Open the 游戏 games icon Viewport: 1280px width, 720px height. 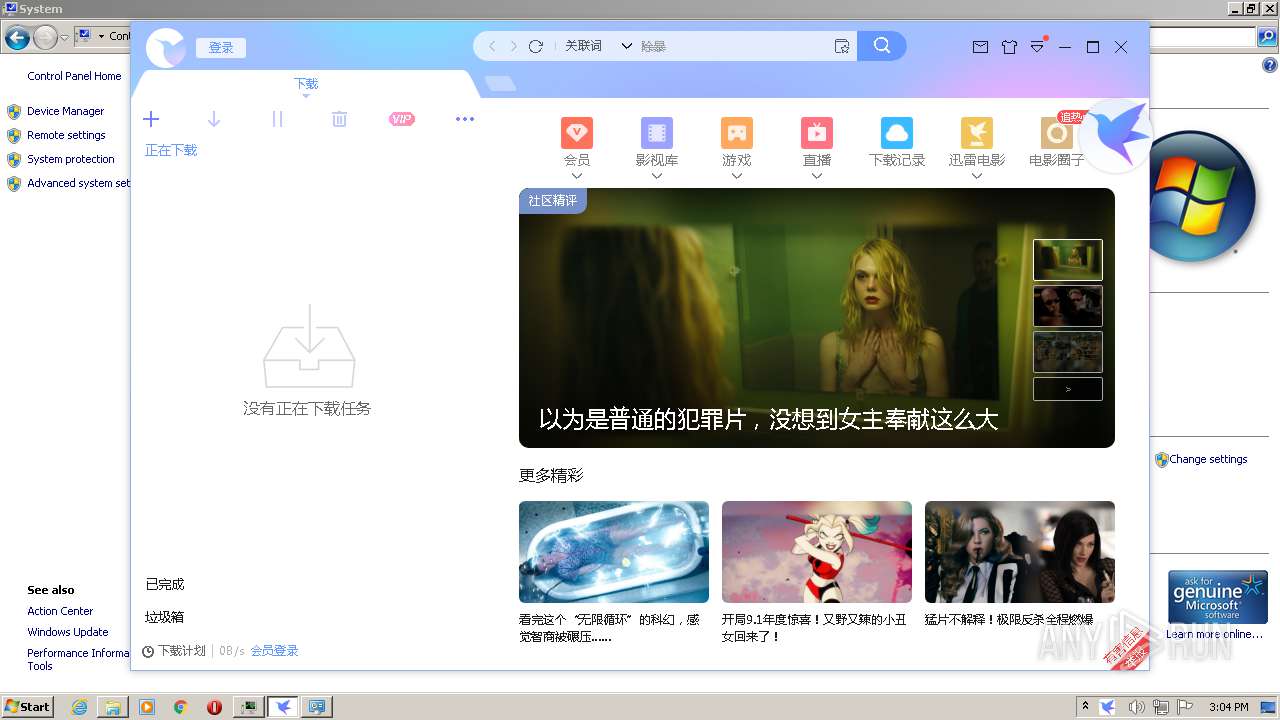pos(737,133)
